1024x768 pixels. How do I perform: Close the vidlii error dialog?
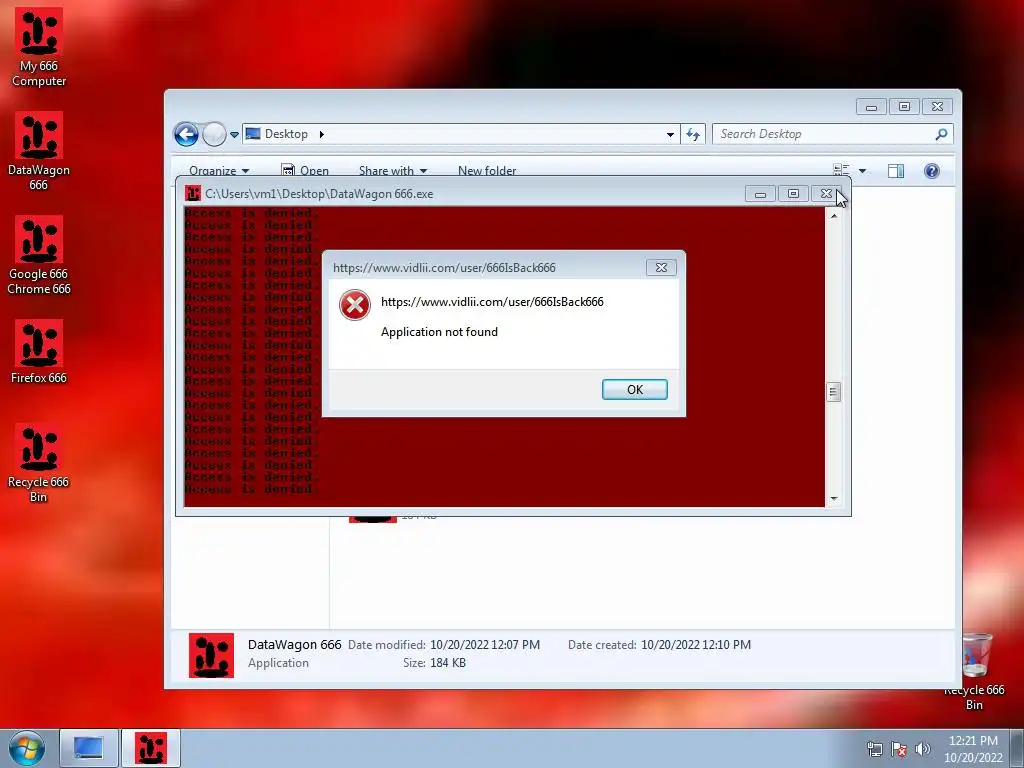661,267
